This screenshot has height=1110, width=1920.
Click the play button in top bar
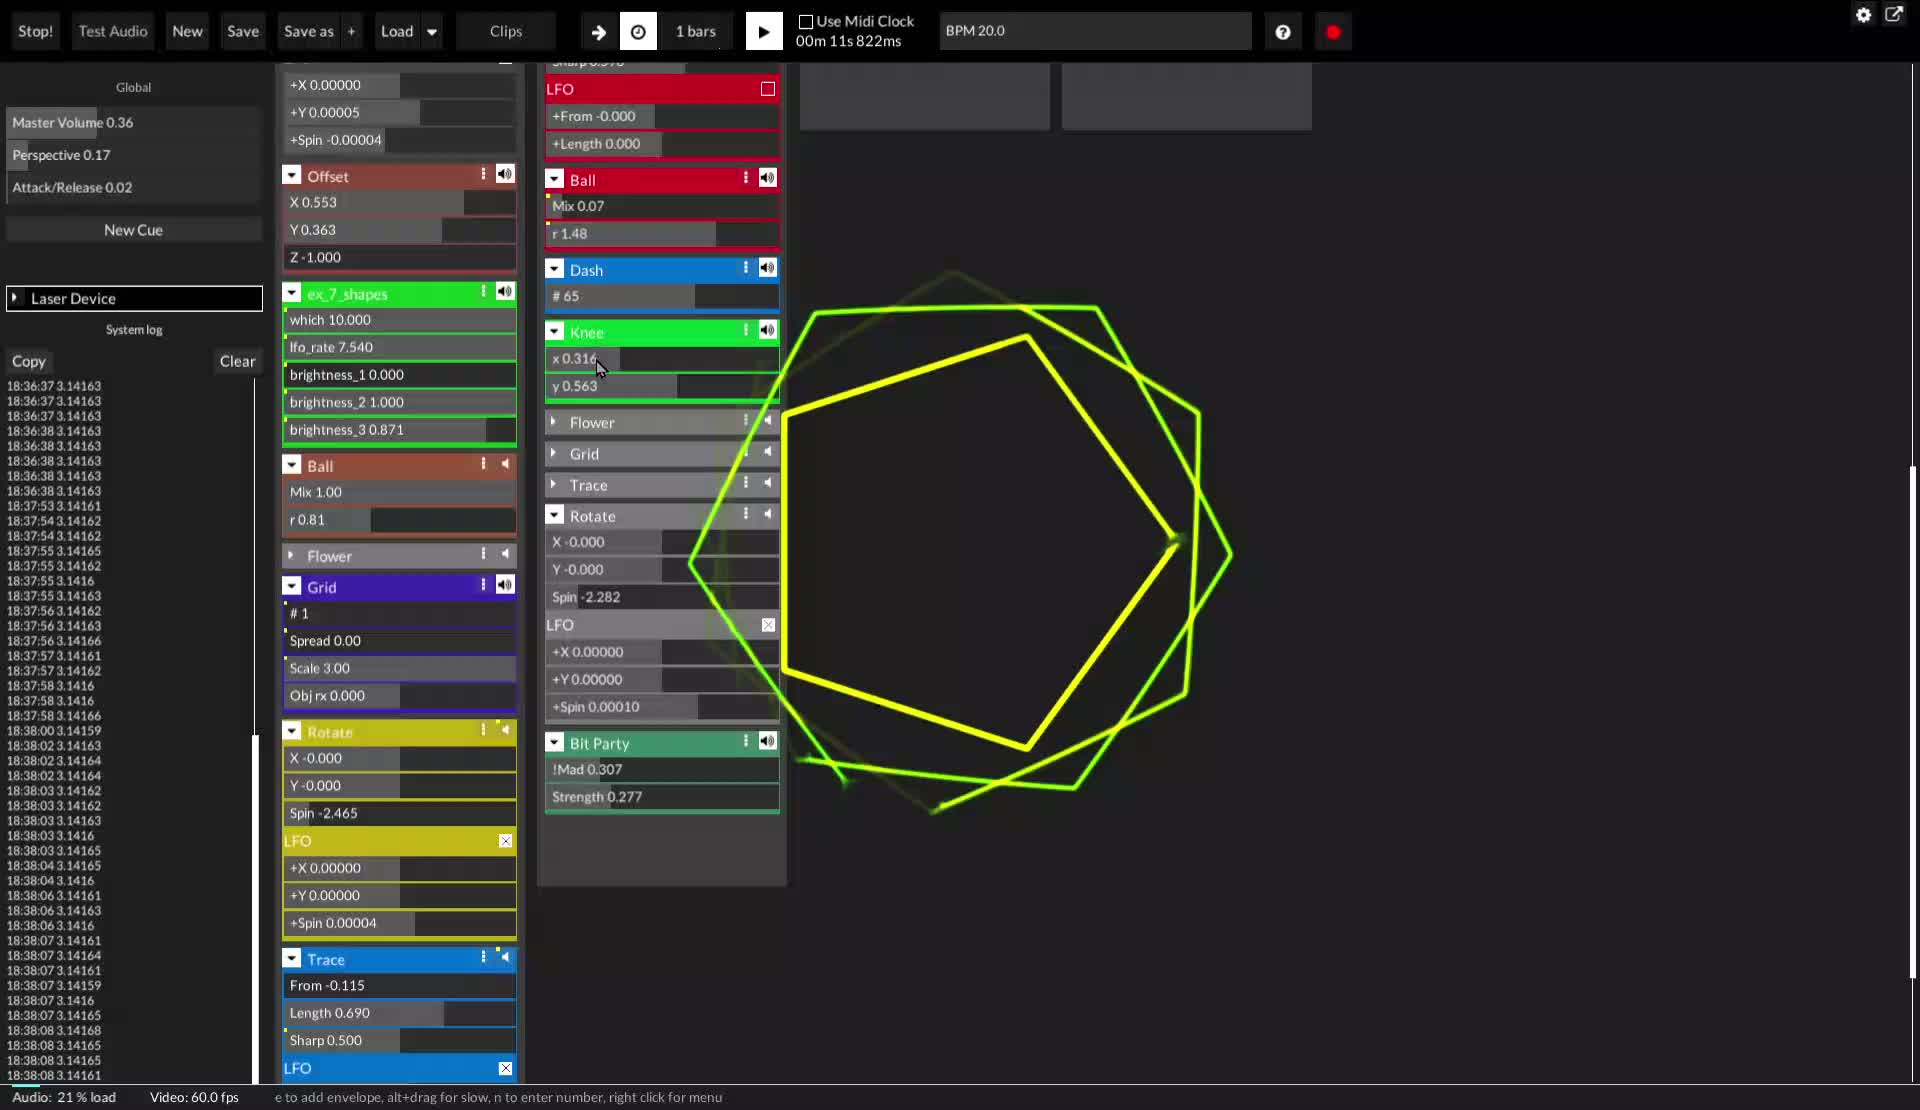(x=763, y=32)
